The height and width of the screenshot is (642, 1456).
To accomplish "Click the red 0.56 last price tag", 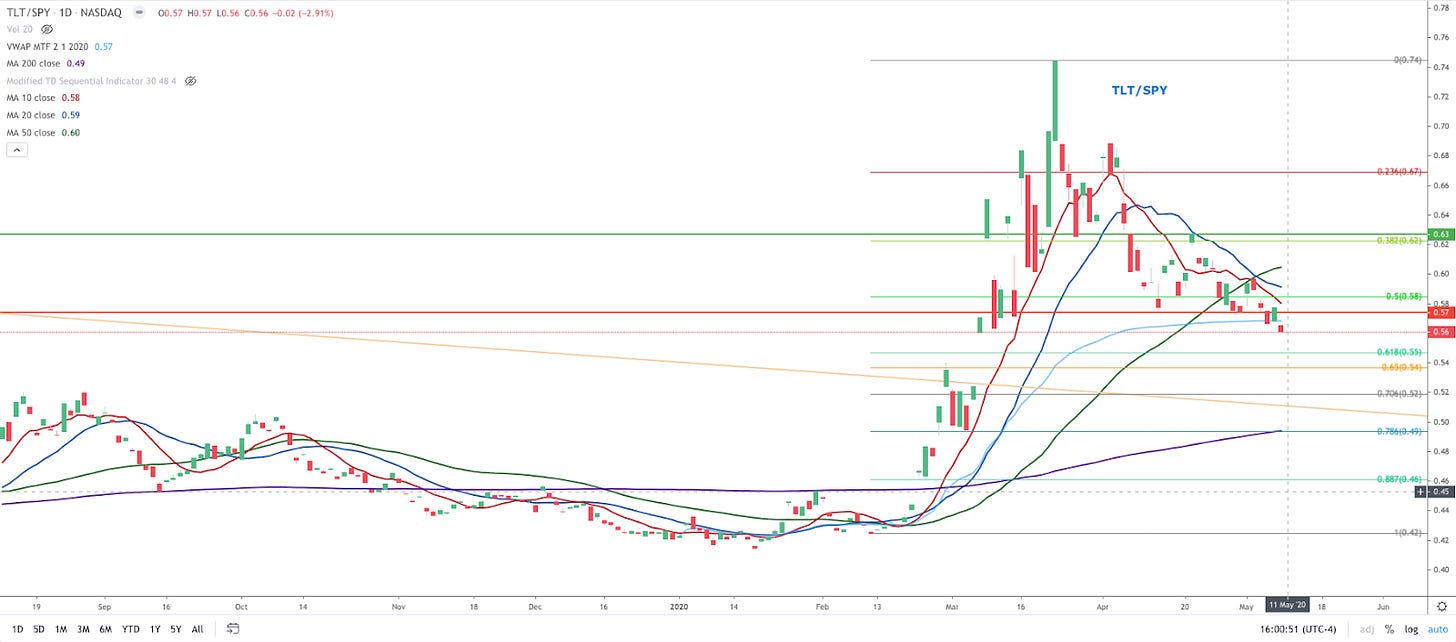I will coord(1439,331).
